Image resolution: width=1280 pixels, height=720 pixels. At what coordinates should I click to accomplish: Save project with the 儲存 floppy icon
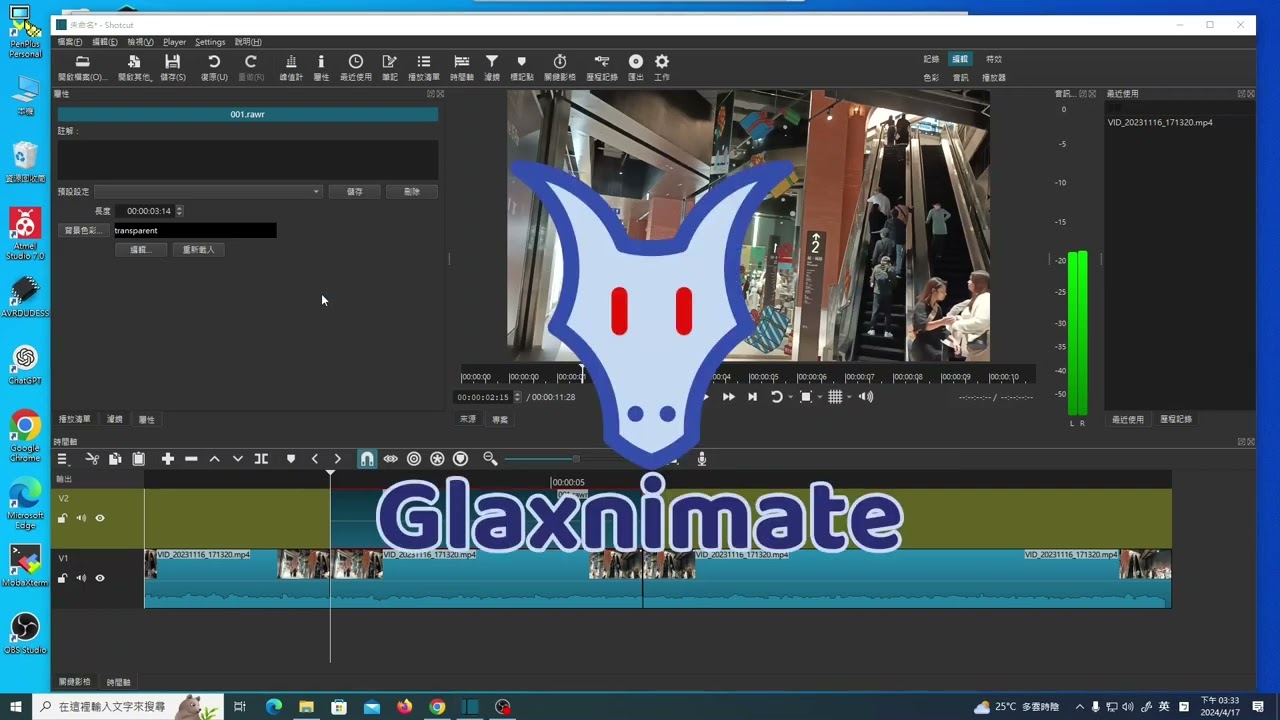point(172,62)
